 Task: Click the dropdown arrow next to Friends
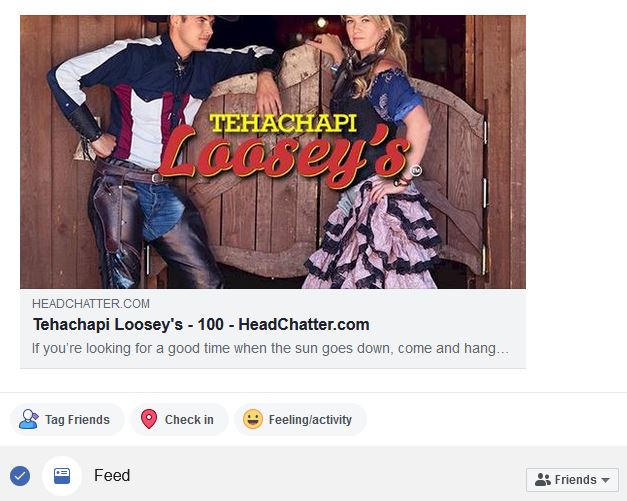[x=605, y=480]
